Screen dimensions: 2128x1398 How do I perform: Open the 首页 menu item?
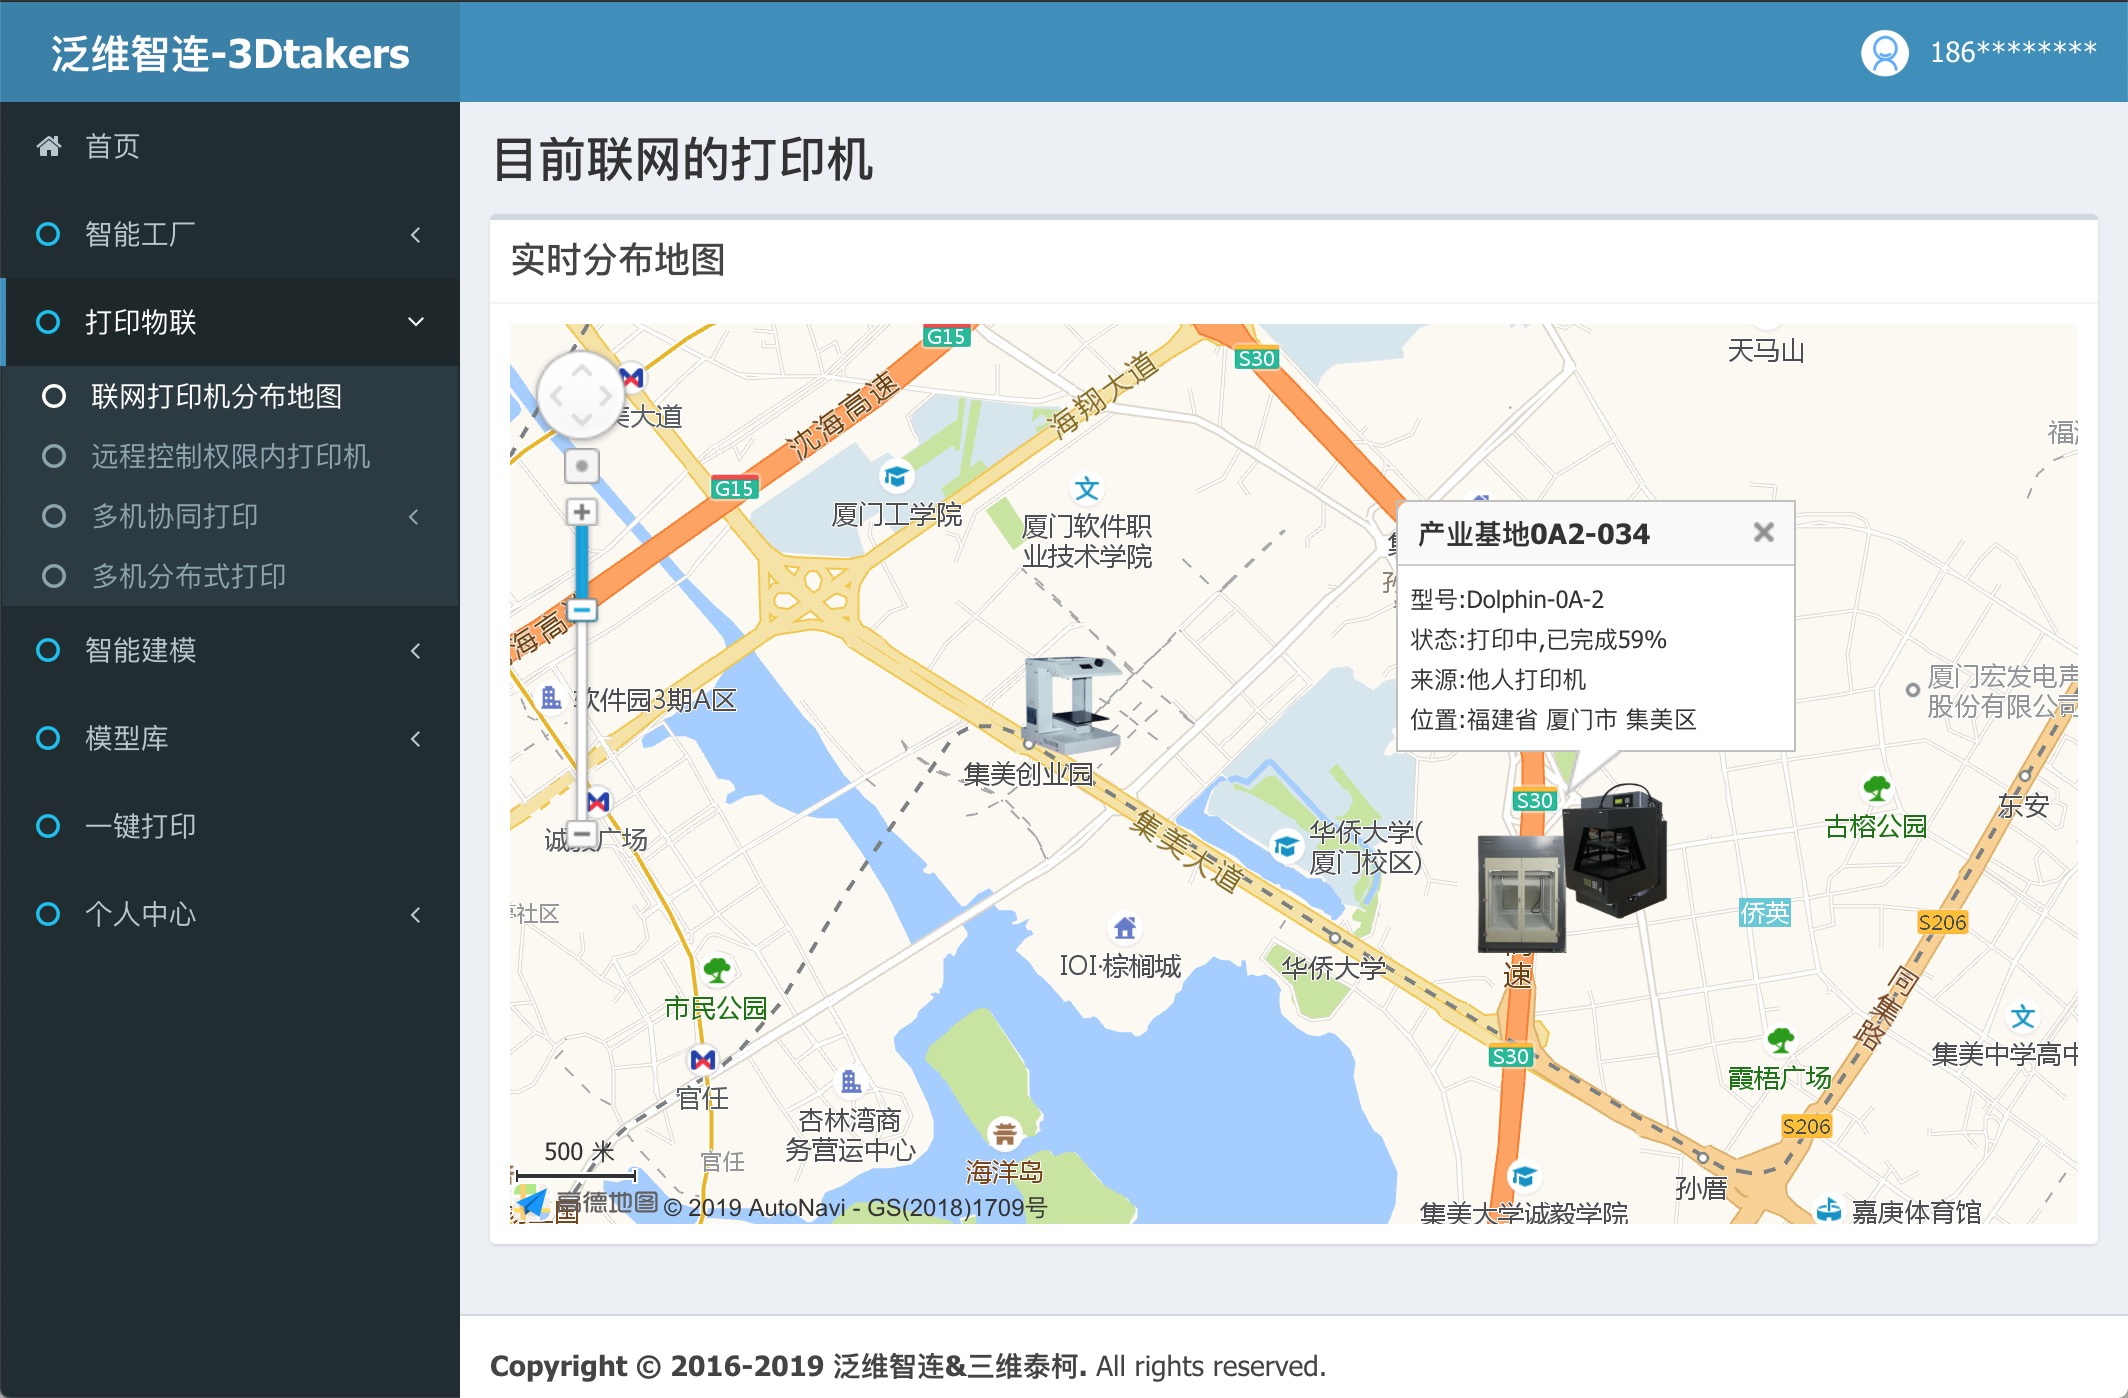tap(230, 147)
